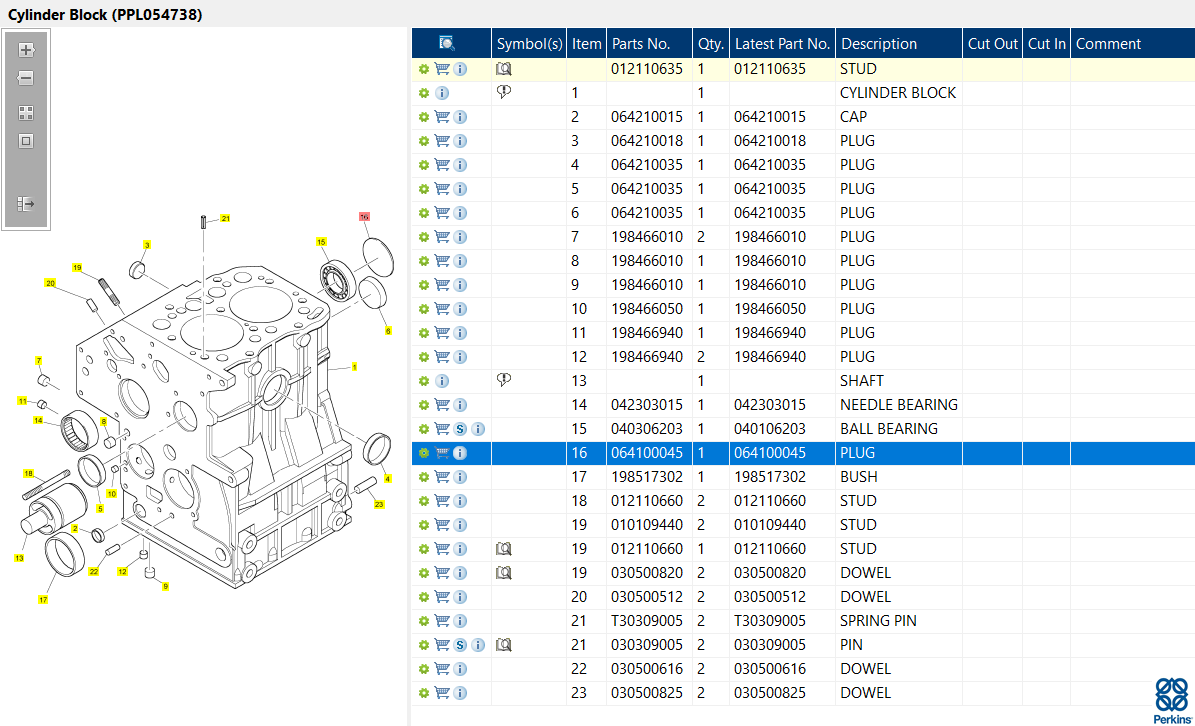Click the list-with-arrow icon in diagram toolbar

(x=26, y=204)
